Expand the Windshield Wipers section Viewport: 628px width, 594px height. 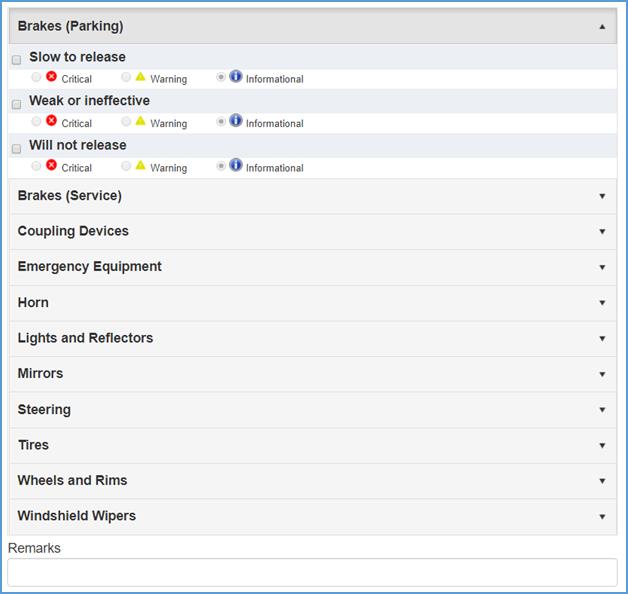click(x=602, y=516)
